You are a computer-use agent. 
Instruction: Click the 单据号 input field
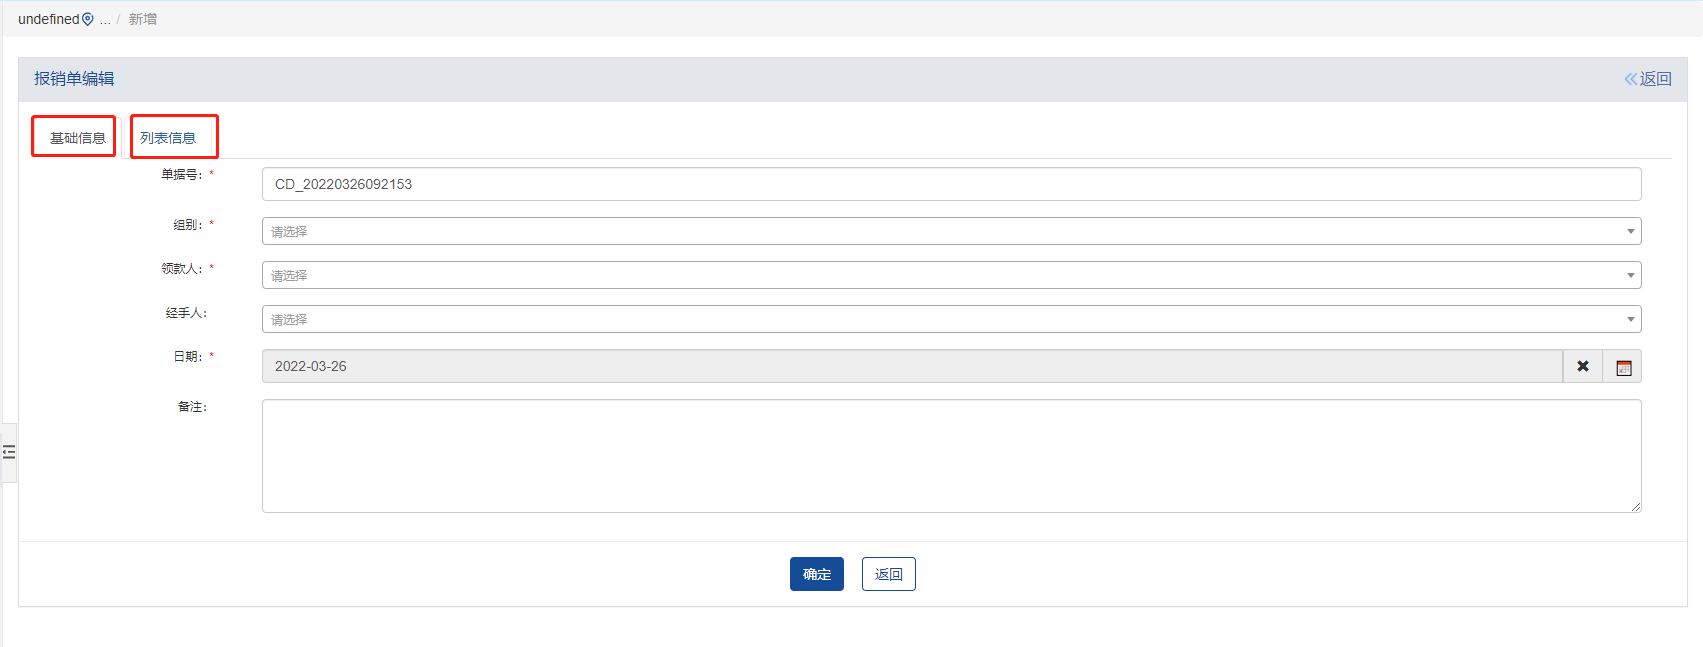pos(950,184)
